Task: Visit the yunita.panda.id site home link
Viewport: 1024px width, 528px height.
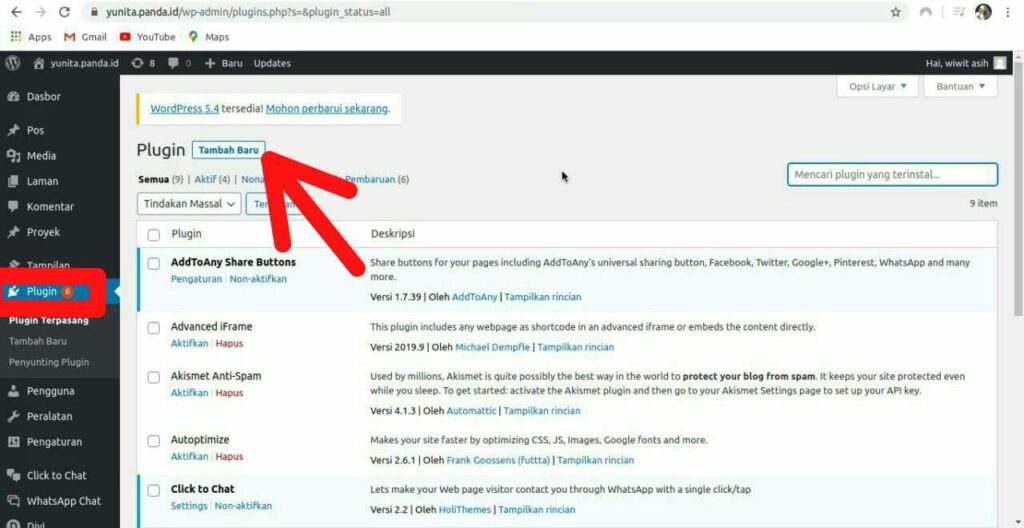Action: pos(76,63)
